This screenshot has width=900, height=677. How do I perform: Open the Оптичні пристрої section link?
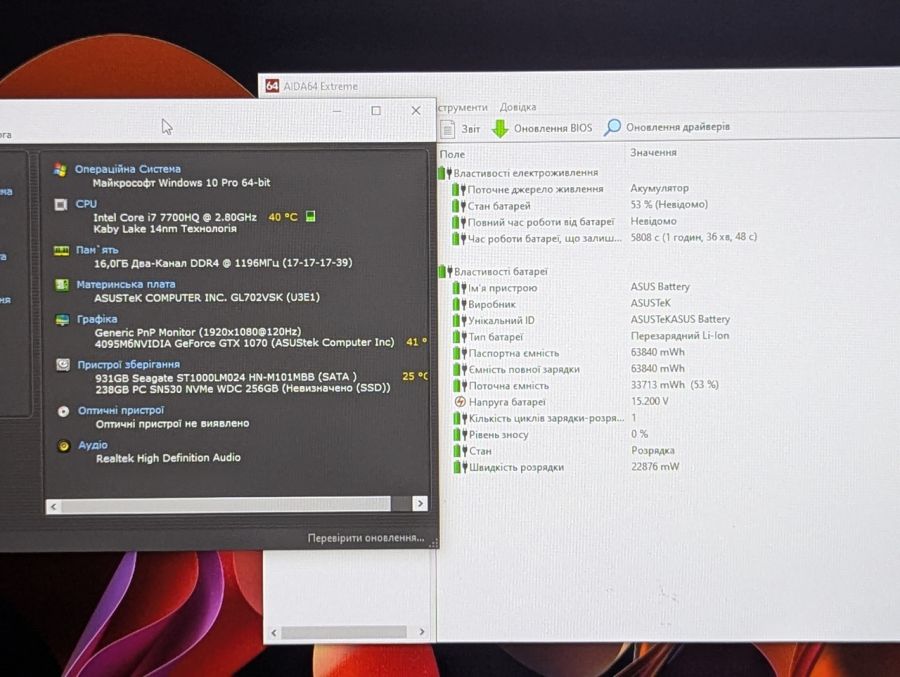pyautogui.click(x=121, y=411)
